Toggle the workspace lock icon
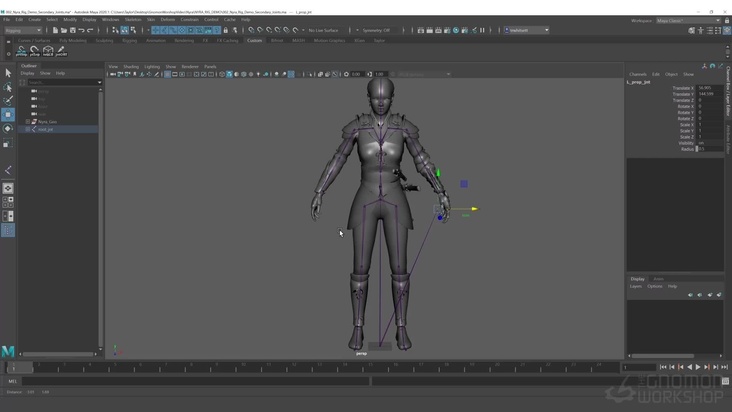The height and width of the screenshot is (412, 732). coord(727,21)
